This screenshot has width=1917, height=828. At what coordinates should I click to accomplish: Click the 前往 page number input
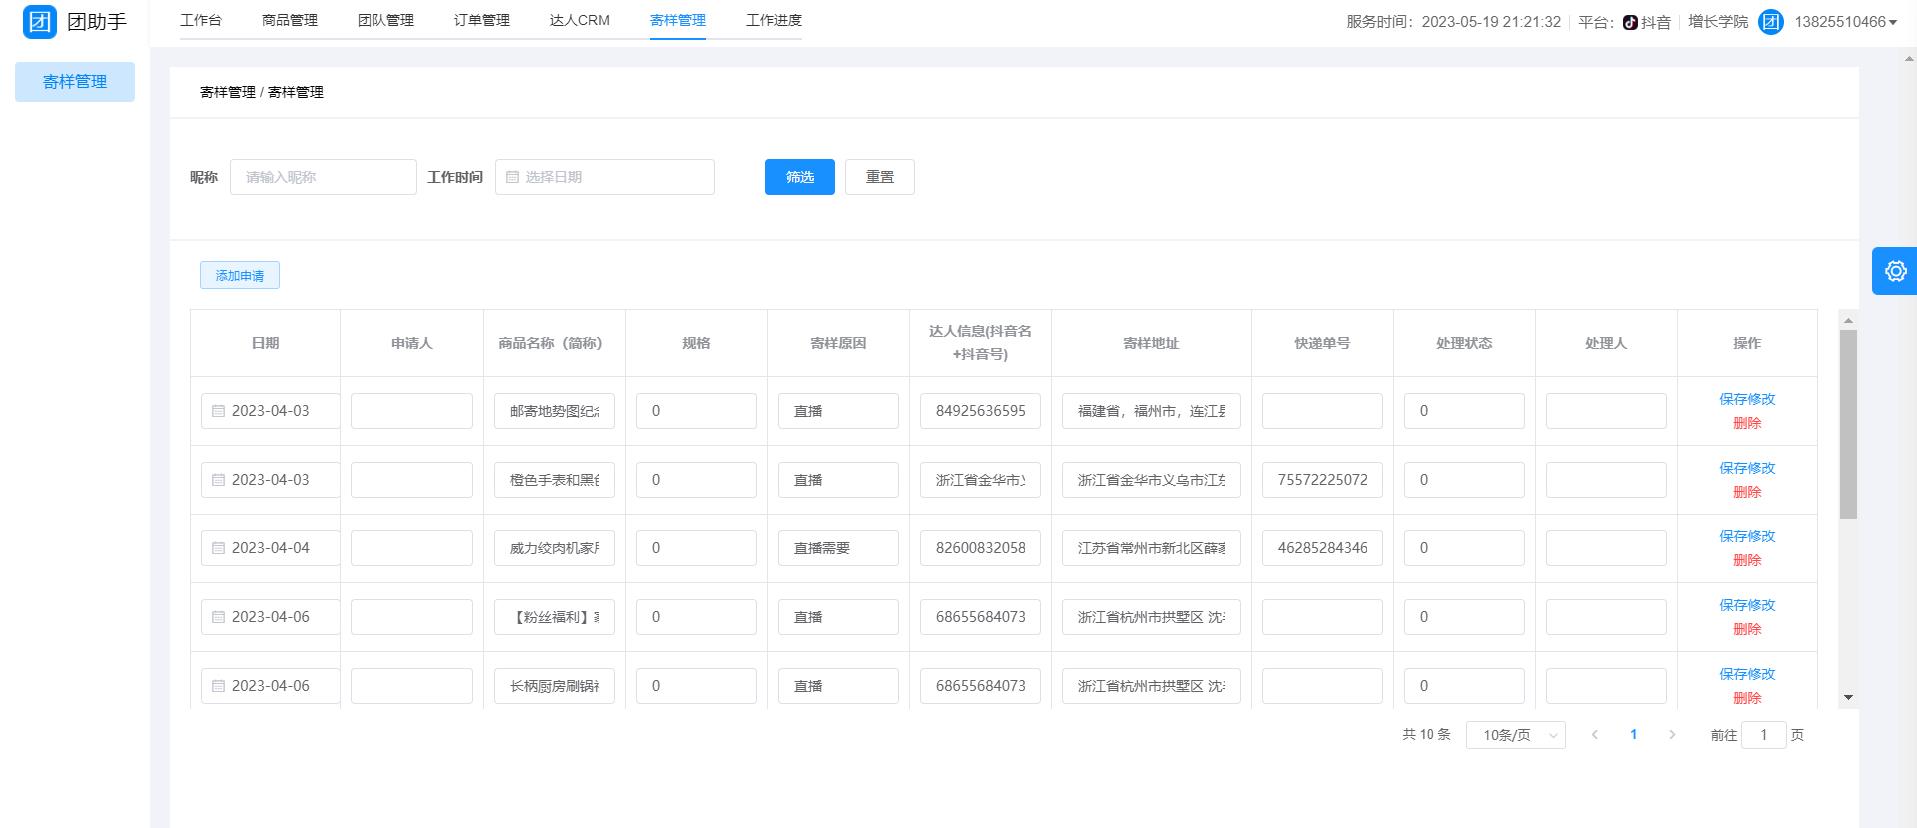pos(1764,735)
